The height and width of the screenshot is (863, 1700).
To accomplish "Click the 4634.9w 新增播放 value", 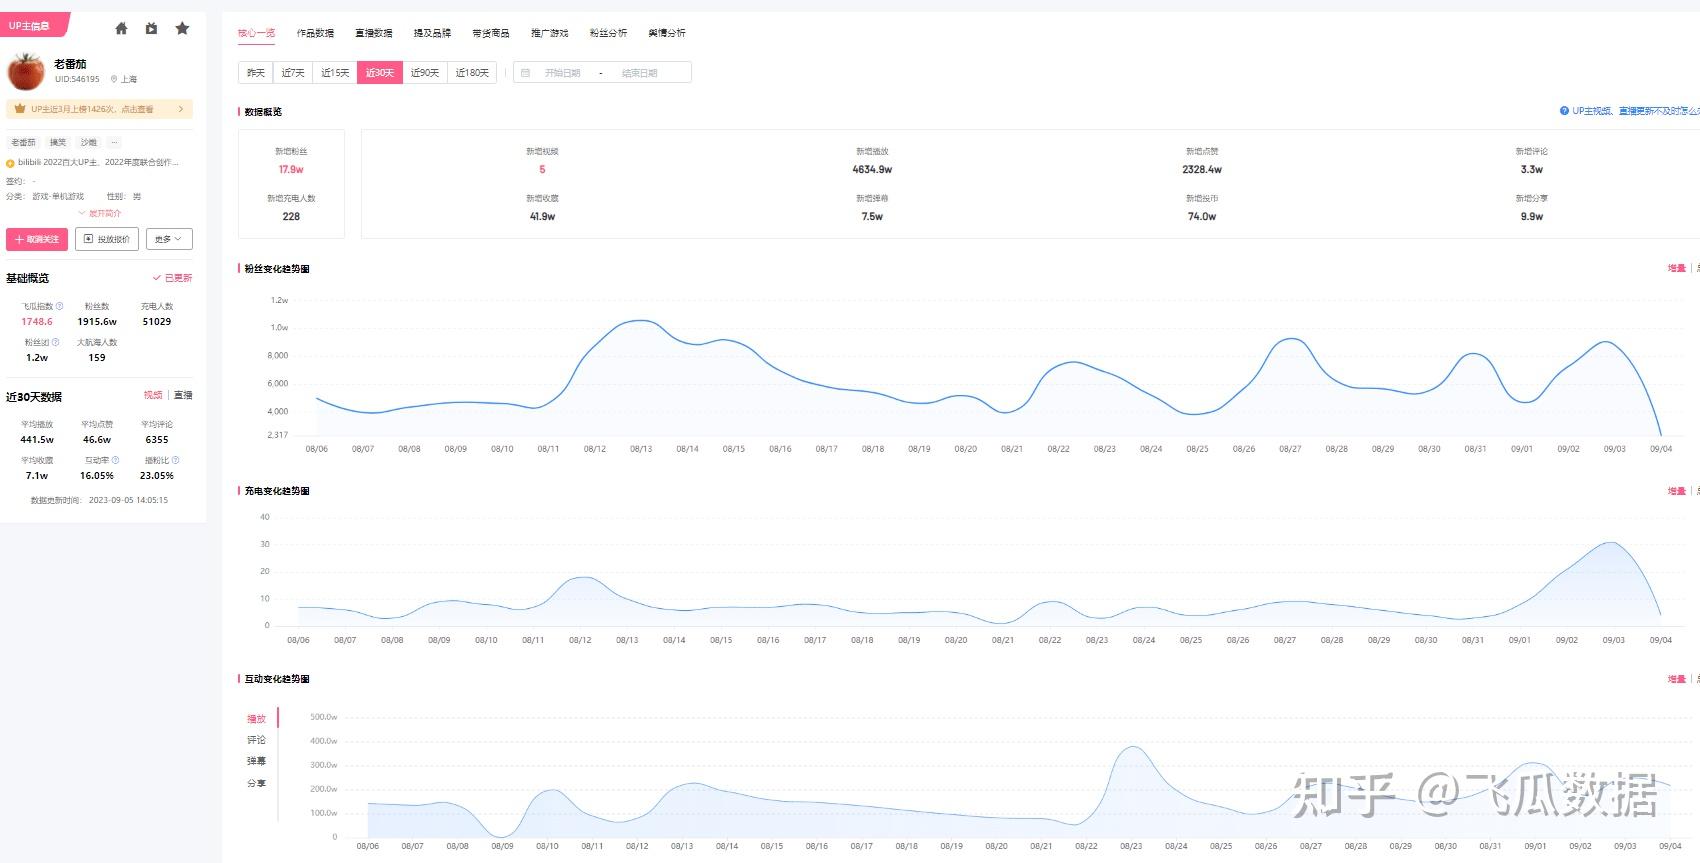I will pos(872,170).
